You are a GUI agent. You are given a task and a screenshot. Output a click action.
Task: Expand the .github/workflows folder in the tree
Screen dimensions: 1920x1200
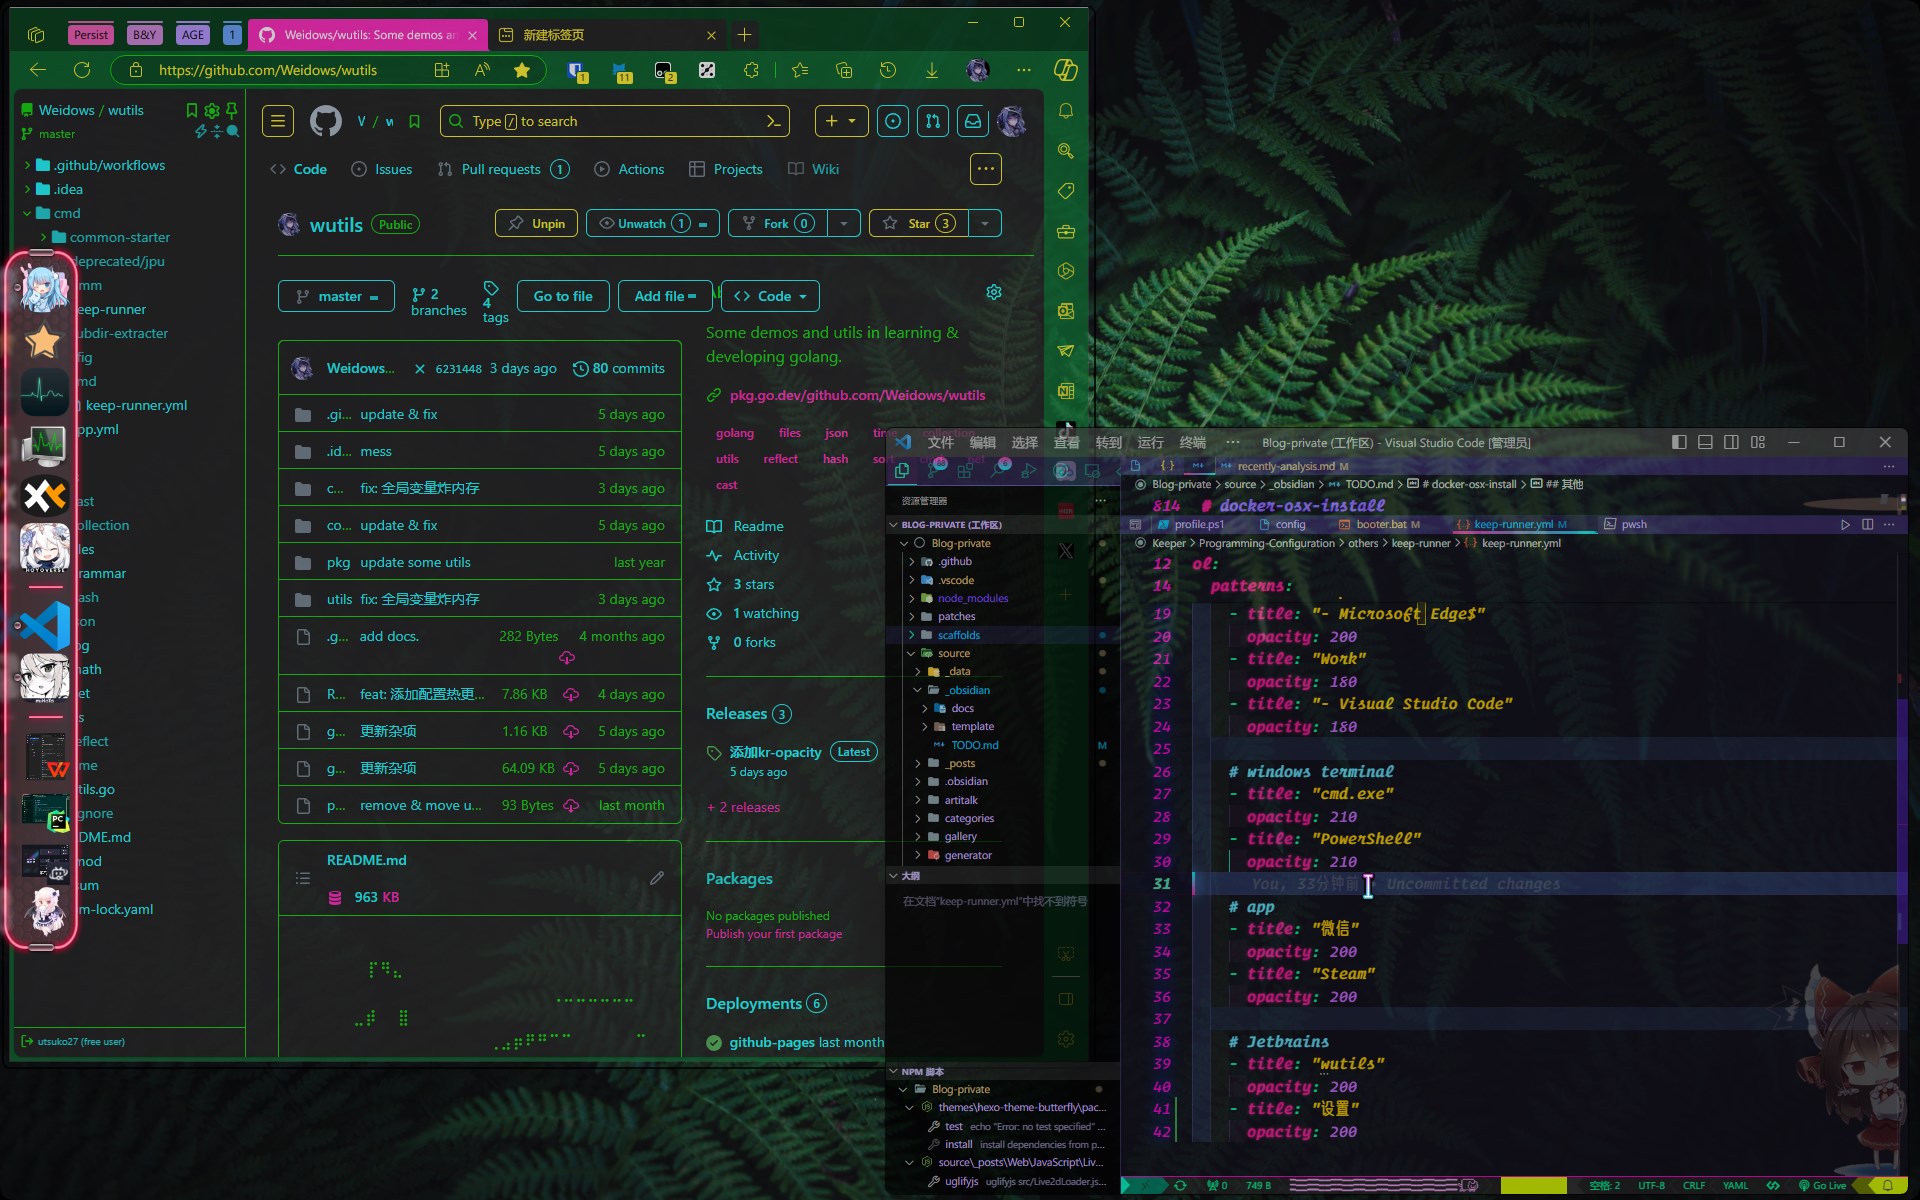[27, 165]
